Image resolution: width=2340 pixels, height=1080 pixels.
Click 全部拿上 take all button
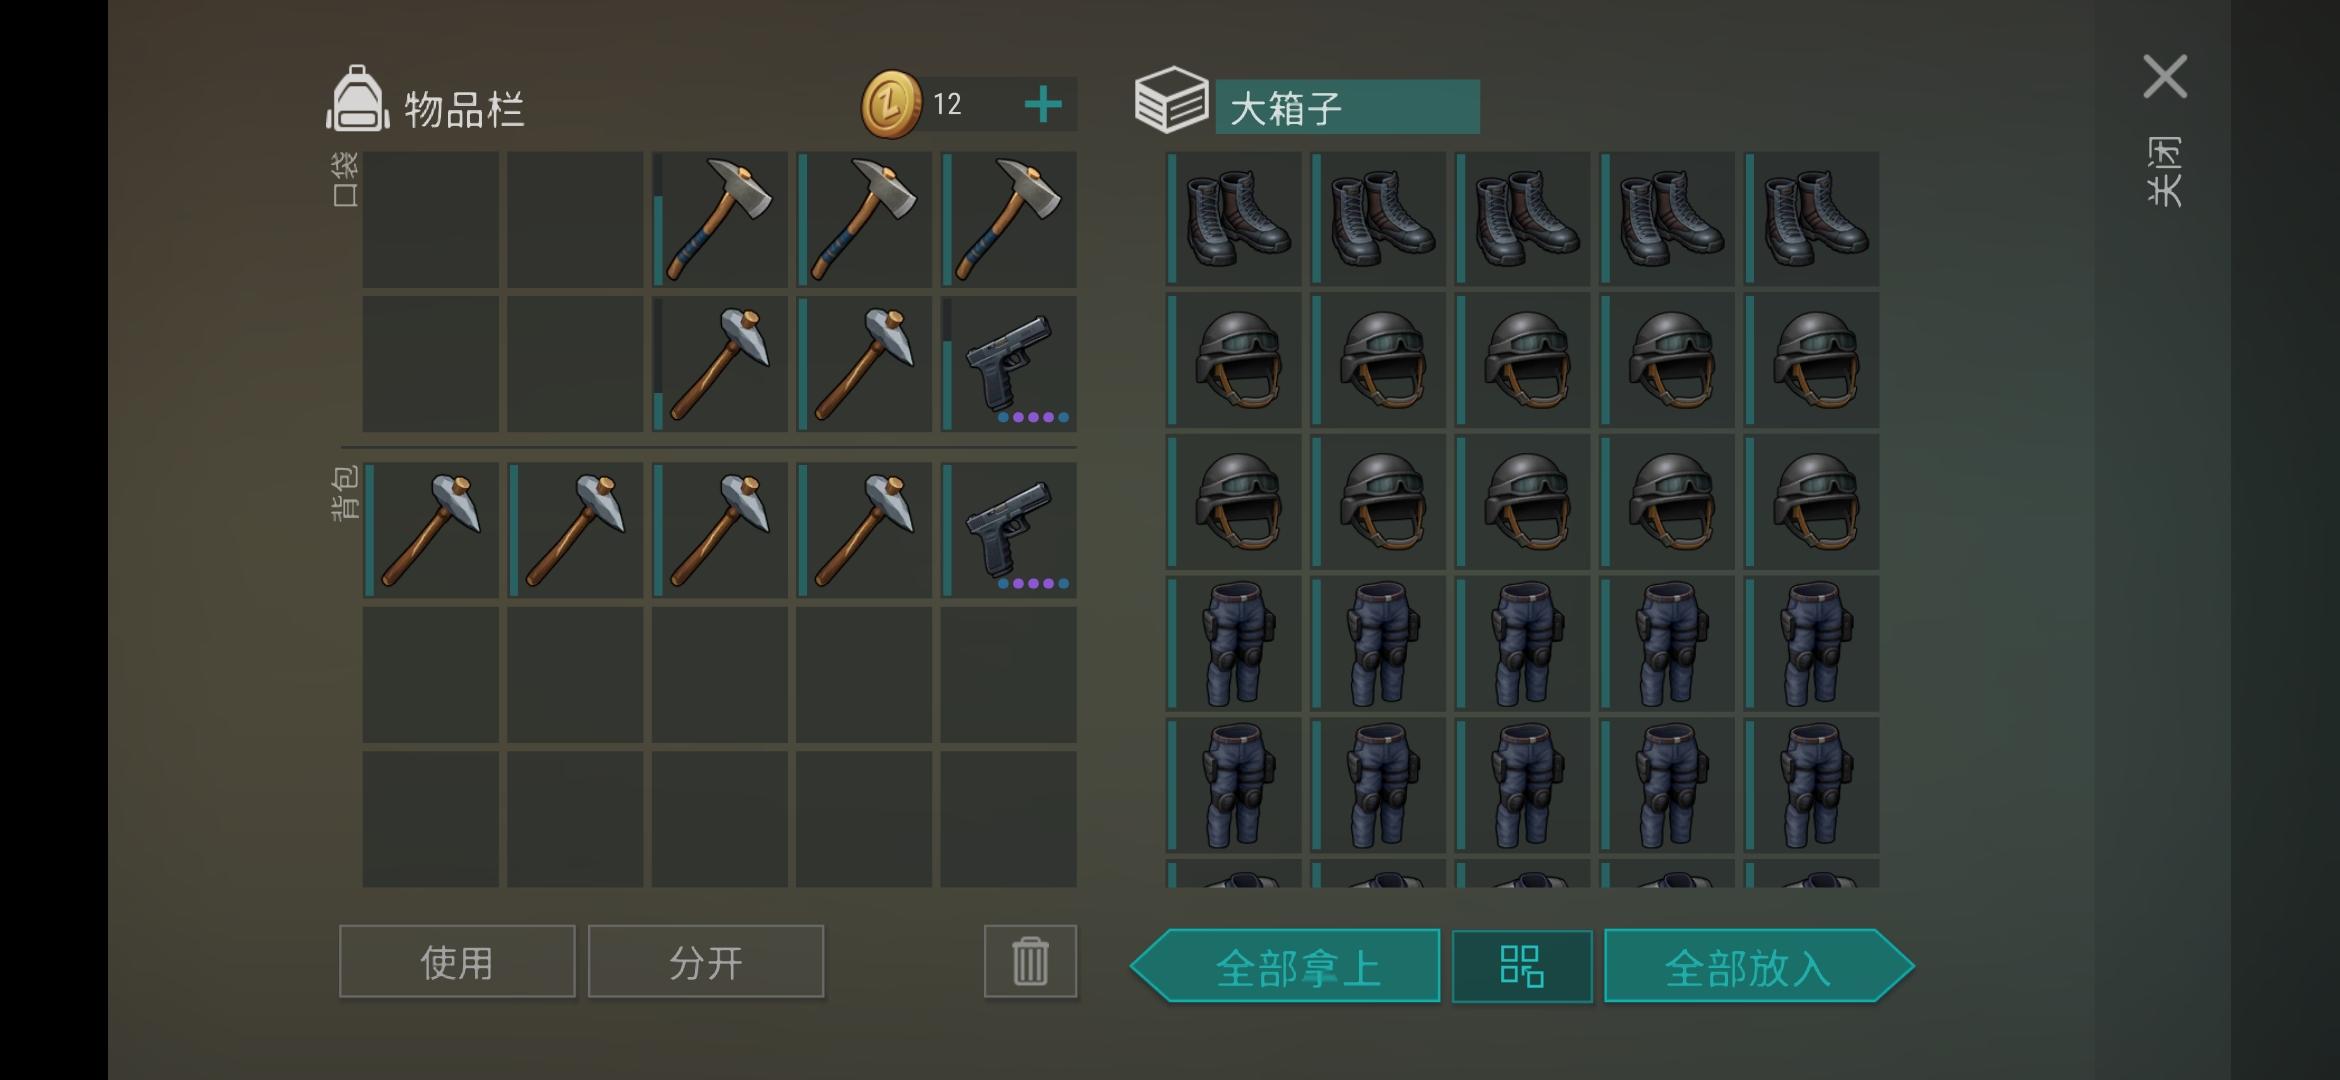[1286, 966]
